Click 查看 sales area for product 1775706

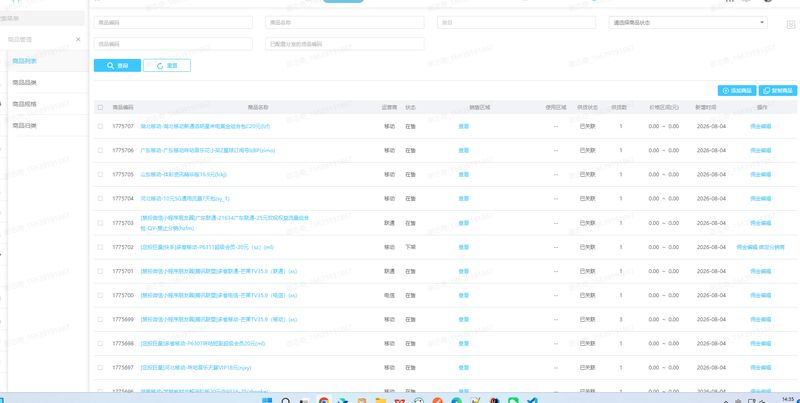click(463, 150)
